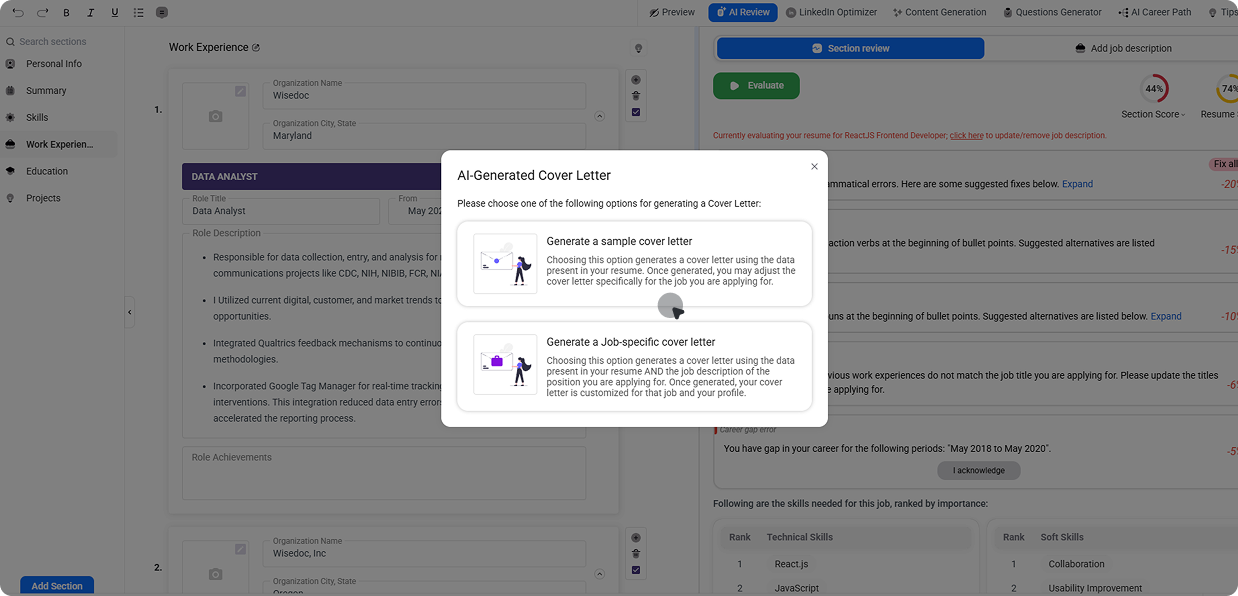Follow the 'click here' job description link
Image resolution: width=1238 pixels, height=596 pixels.
coord(966,135)
